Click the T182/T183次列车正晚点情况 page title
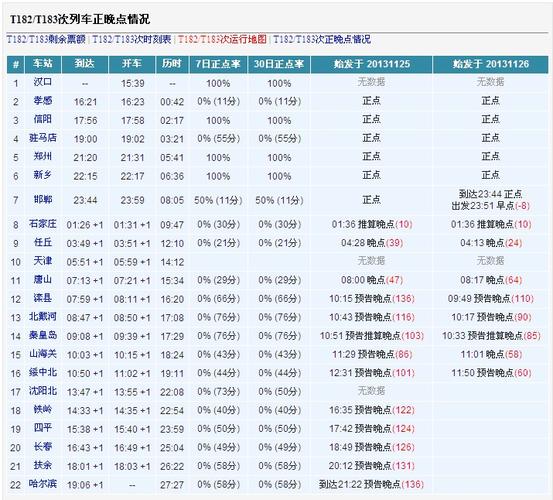This screenshot has width=553, height=500. coord(80,19)
